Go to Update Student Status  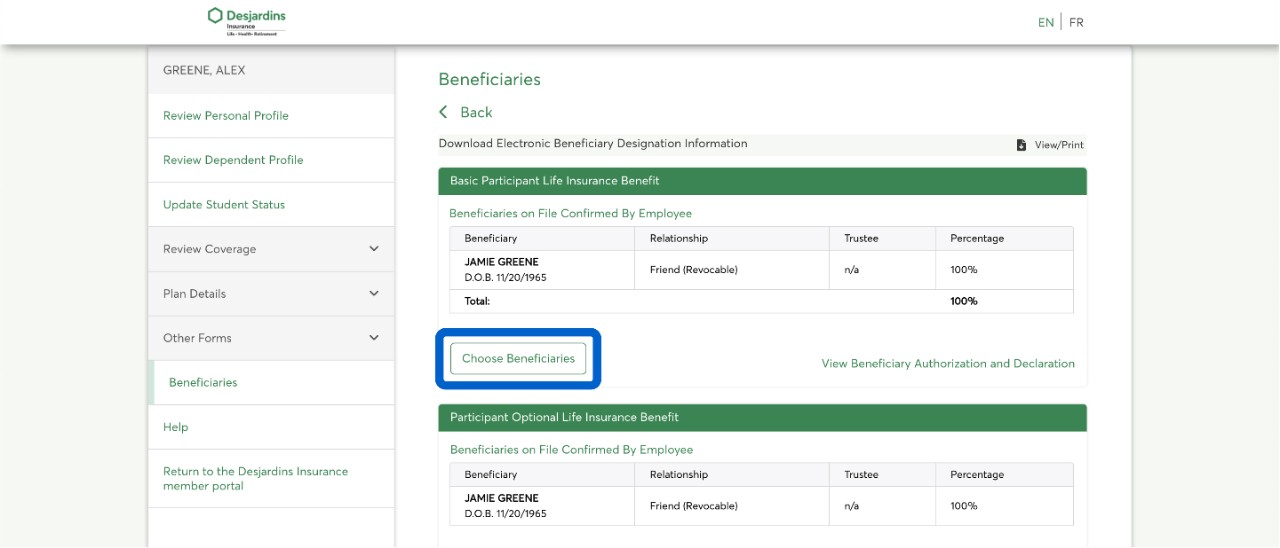click(x=224, y=205)
